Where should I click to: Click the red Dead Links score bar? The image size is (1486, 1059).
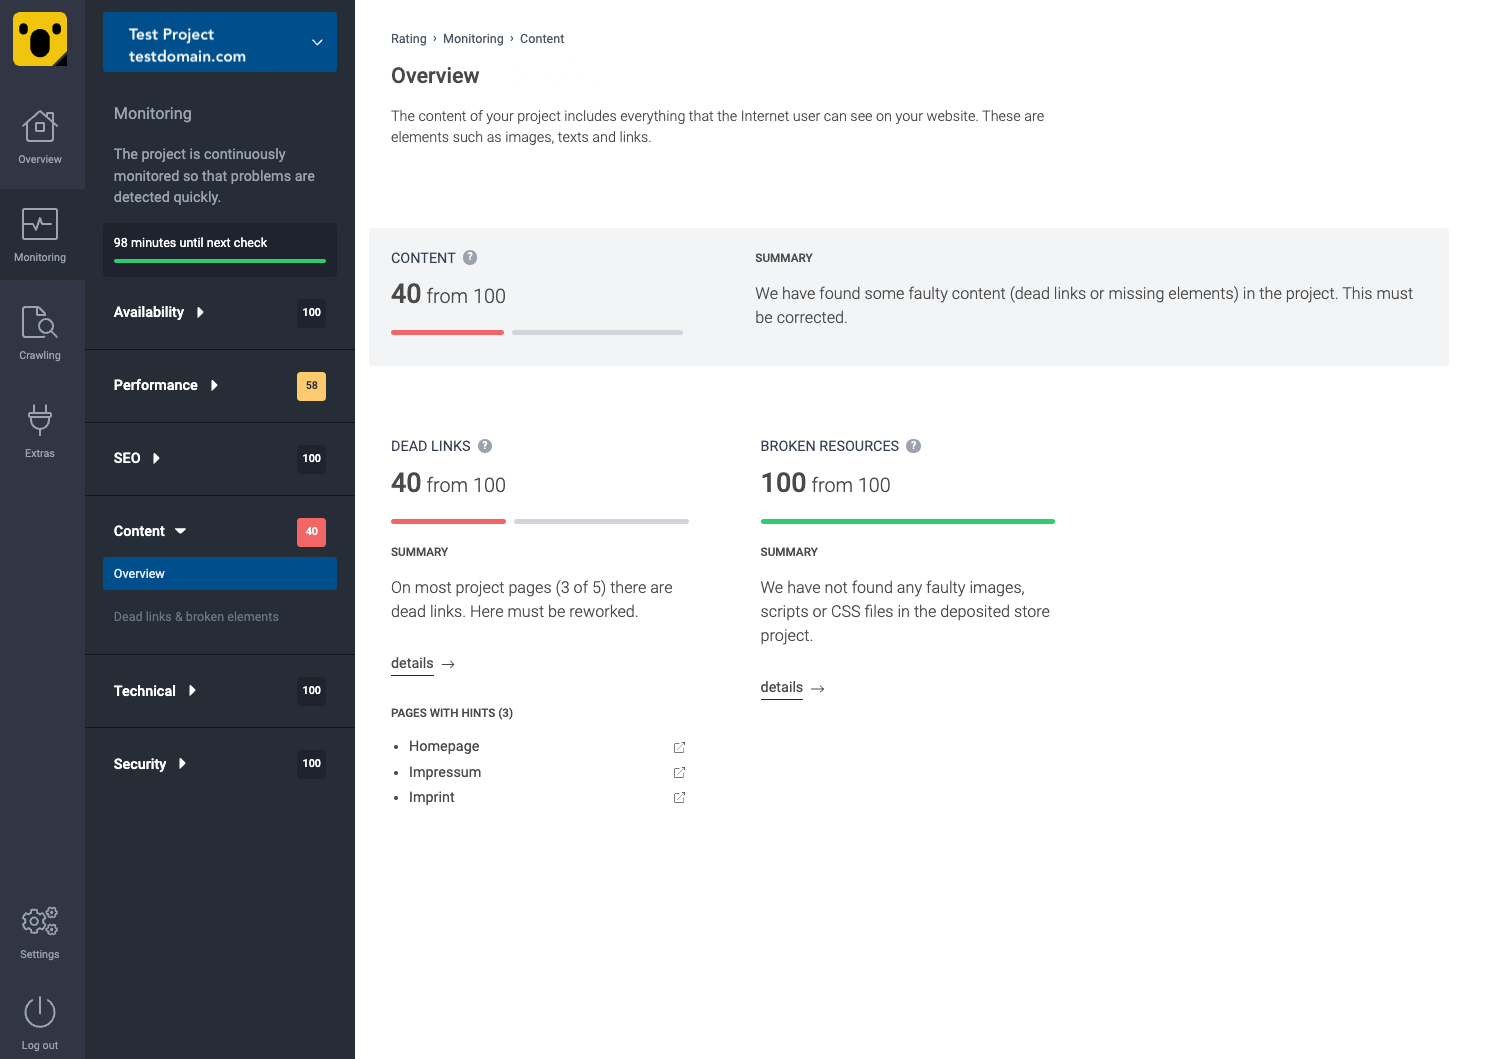(448, 521)
